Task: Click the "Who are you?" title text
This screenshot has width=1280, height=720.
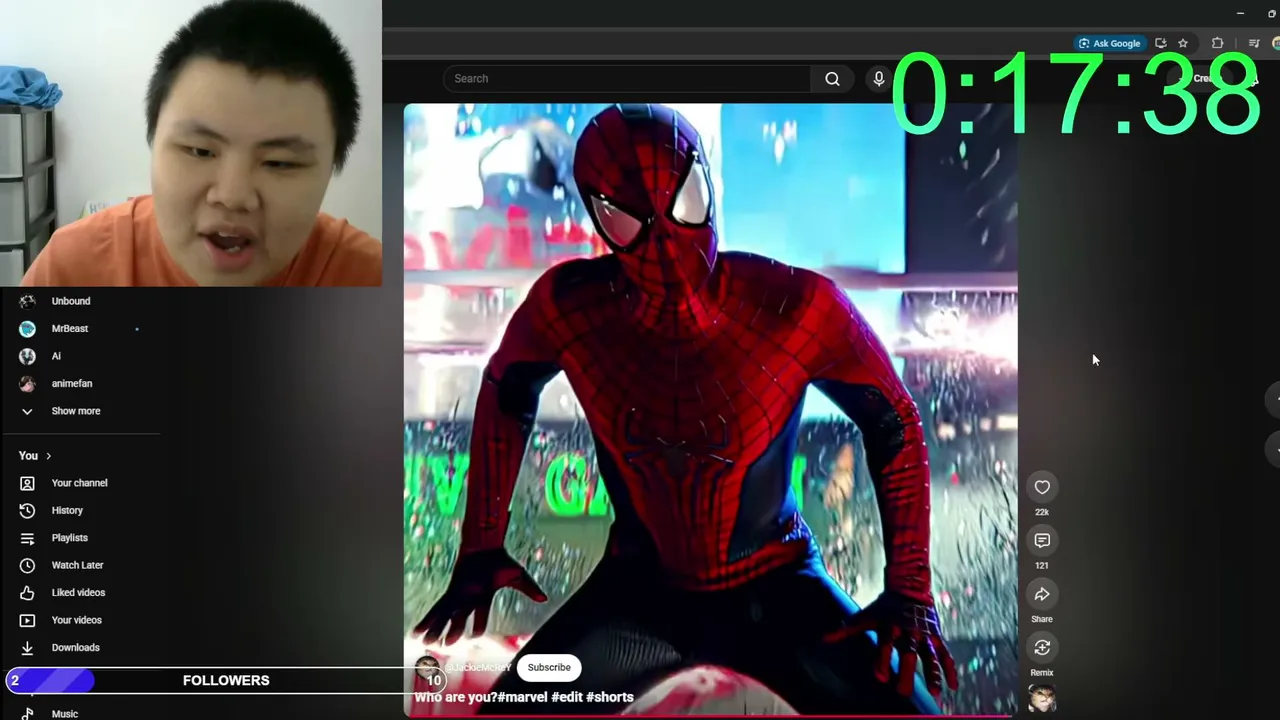Action: click(455, 697)
